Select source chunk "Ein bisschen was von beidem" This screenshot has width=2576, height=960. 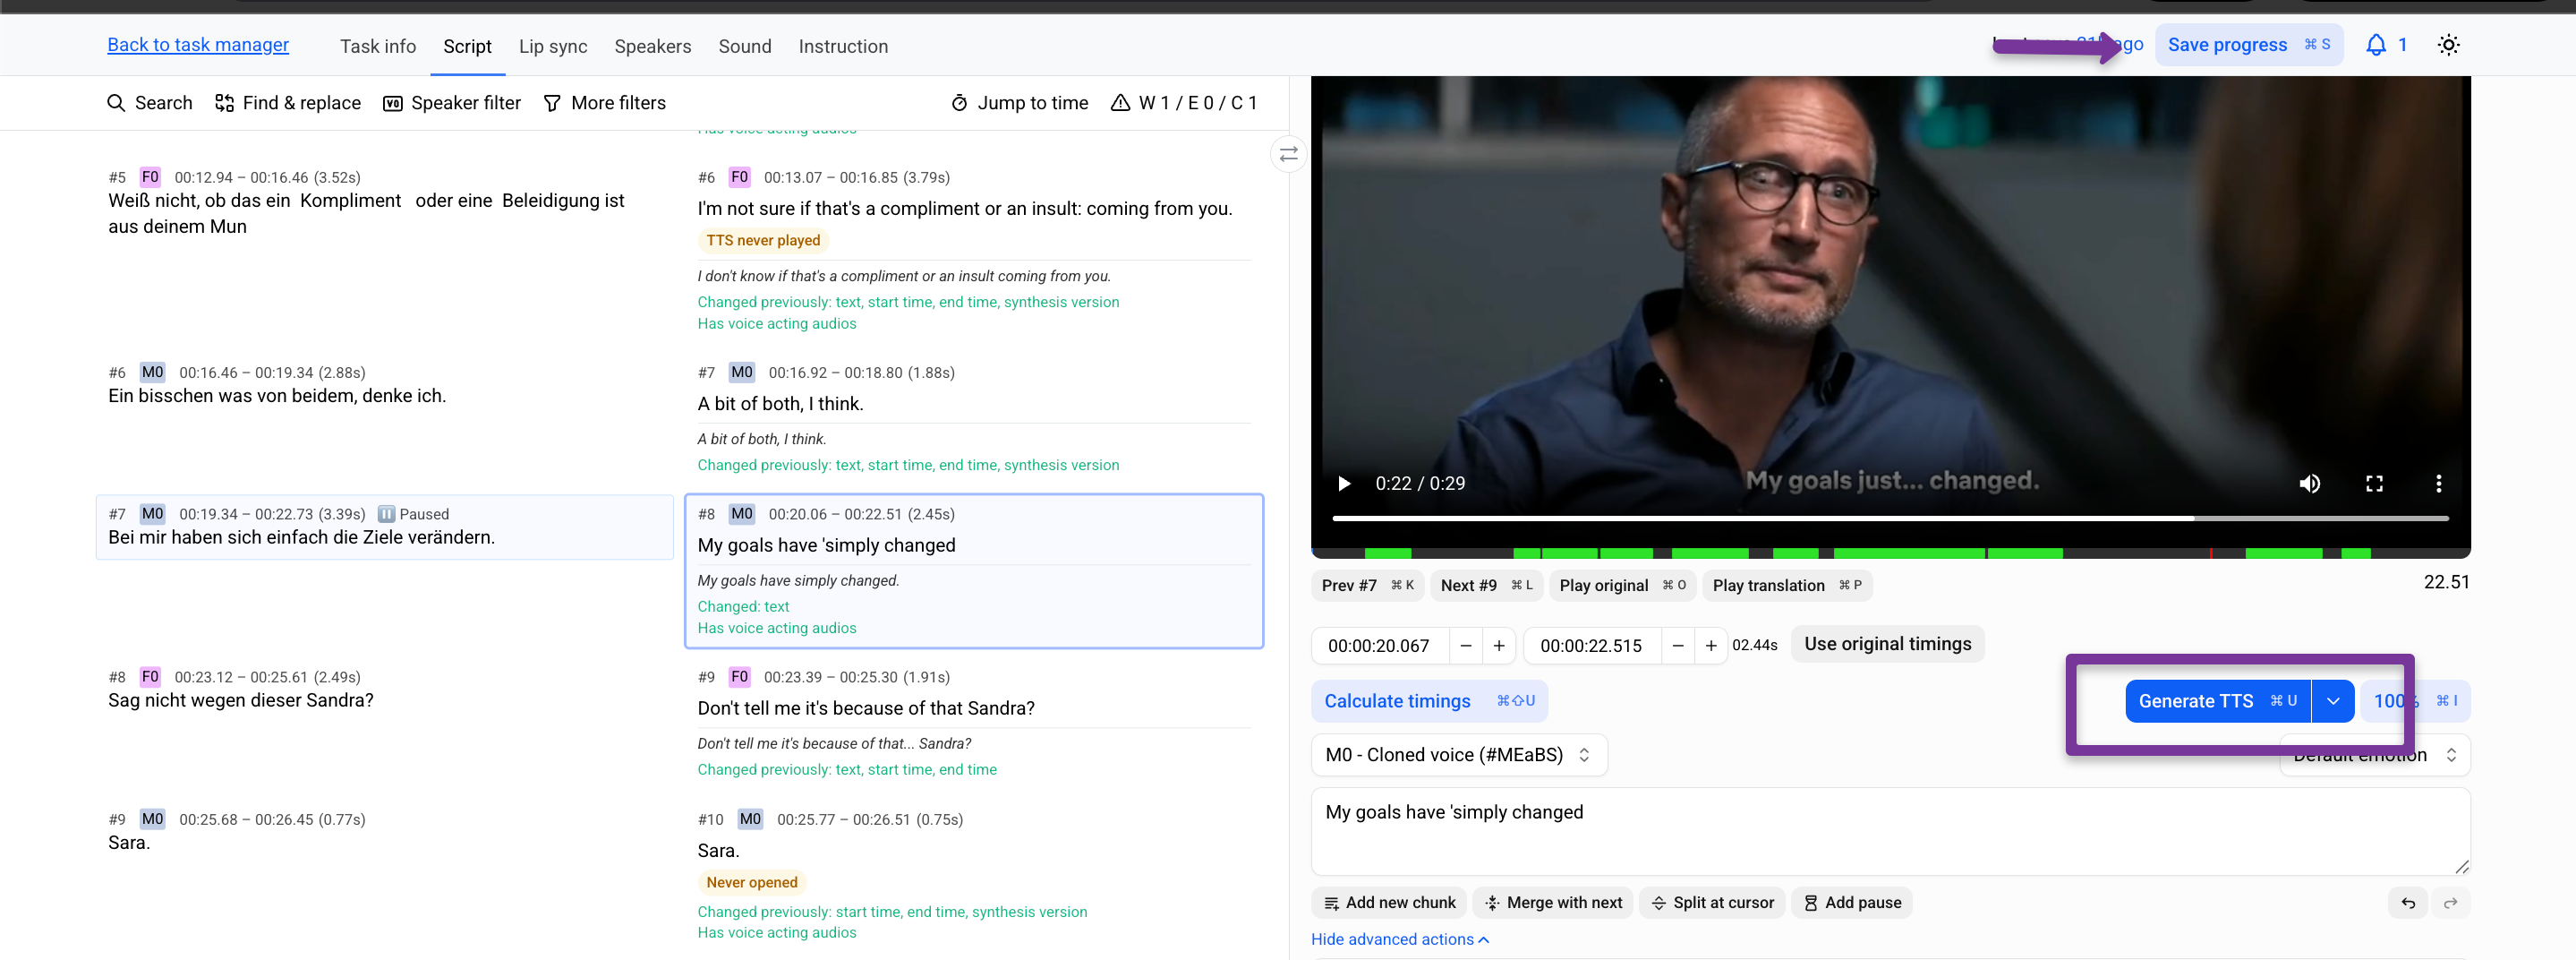coord(277,396)
